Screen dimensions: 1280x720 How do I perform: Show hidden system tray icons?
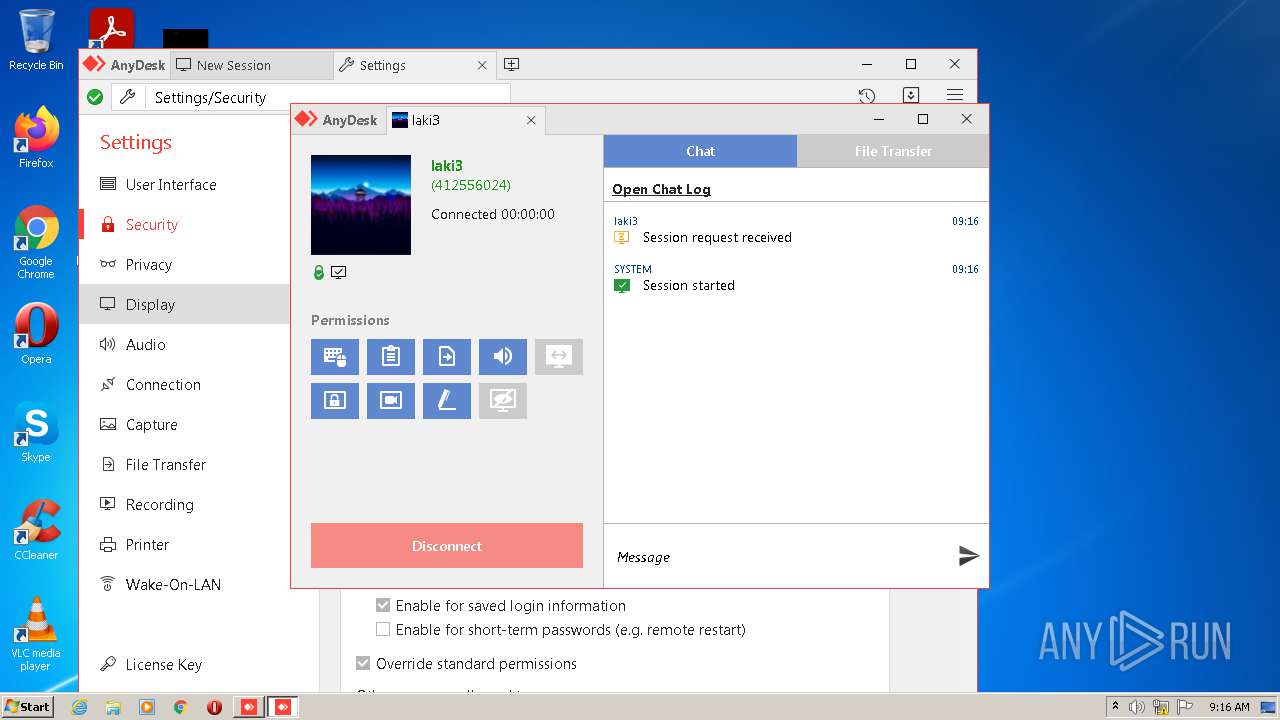click(x=1115, y=707)
